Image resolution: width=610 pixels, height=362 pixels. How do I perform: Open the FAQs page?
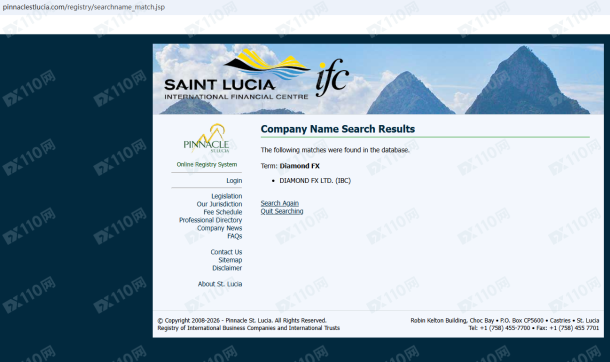[235, 236]
